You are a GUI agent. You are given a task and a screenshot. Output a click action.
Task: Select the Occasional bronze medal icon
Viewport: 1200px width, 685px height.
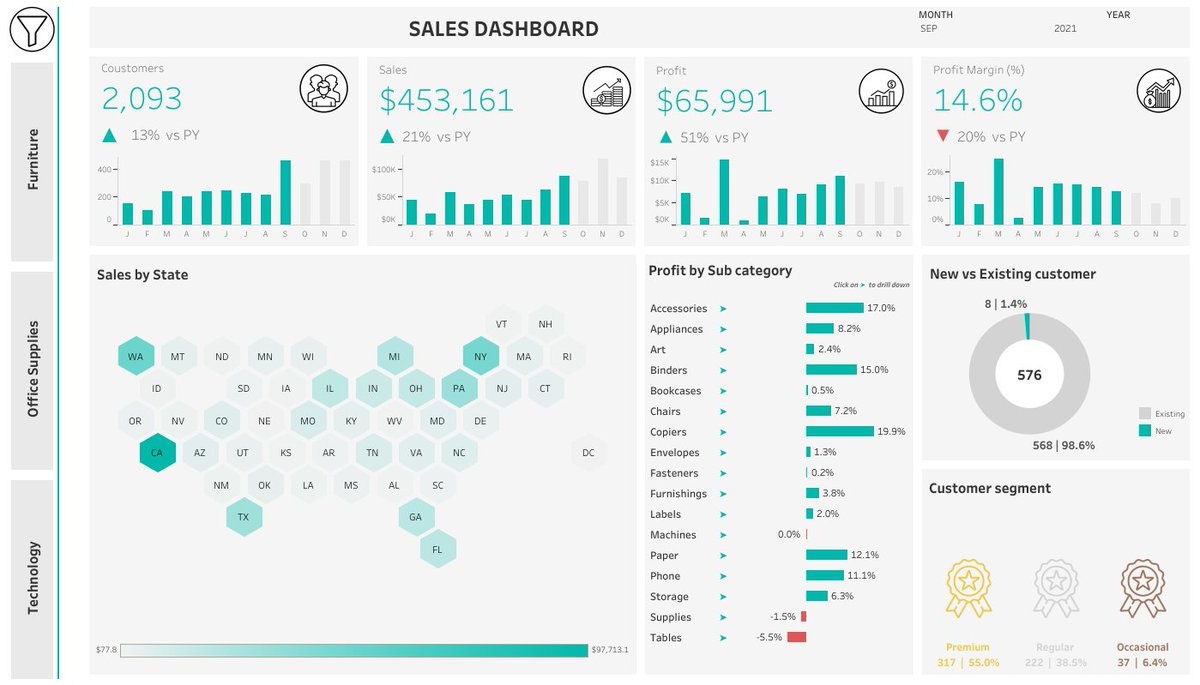[x=1142, y=587]
